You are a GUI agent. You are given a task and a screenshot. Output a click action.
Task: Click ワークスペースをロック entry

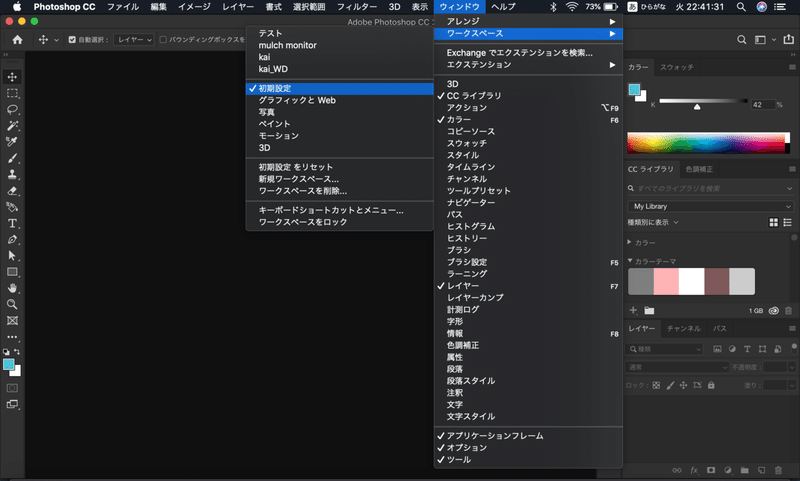[339, 222]
